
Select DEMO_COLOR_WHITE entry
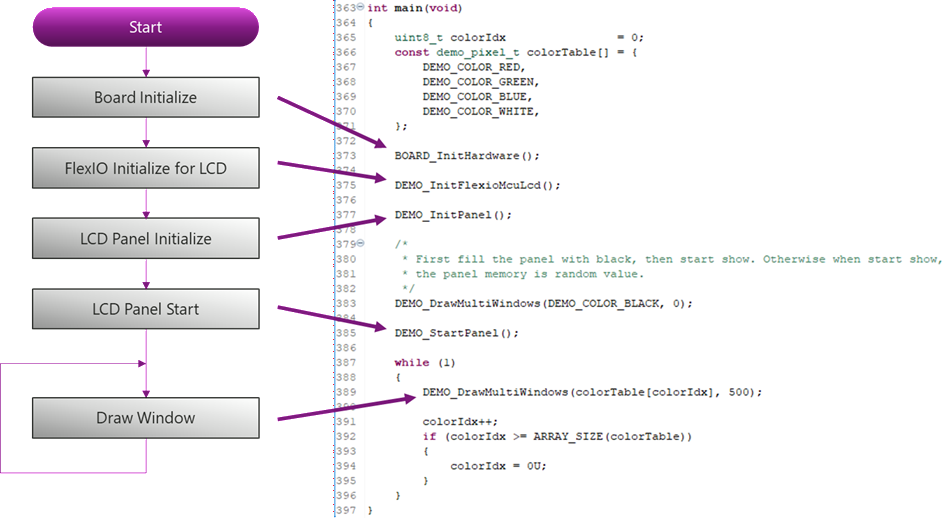480,112
